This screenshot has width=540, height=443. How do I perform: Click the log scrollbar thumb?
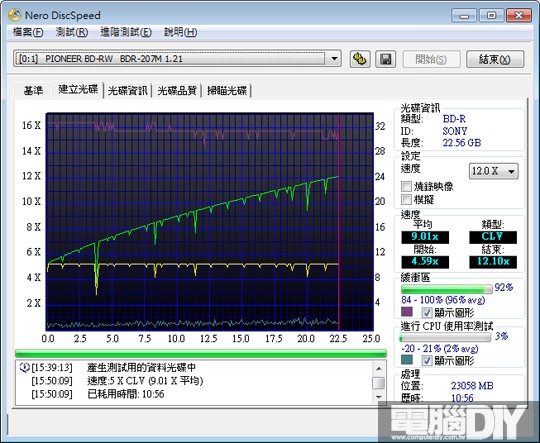tap(379, 383)
